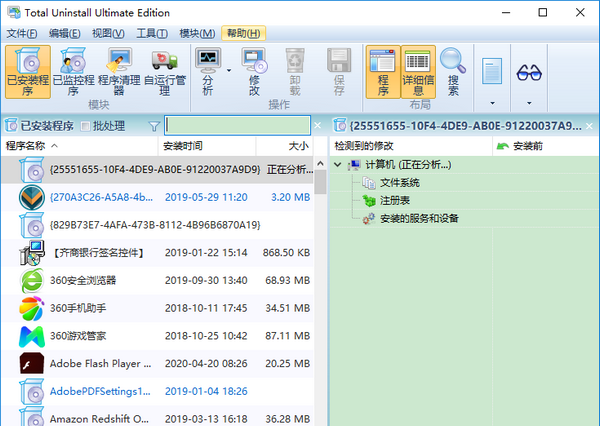Viewport: 600px width, 443px height.
Task: Toggle the 详细信息 layout pane
Action: click(x=418, y=72)
